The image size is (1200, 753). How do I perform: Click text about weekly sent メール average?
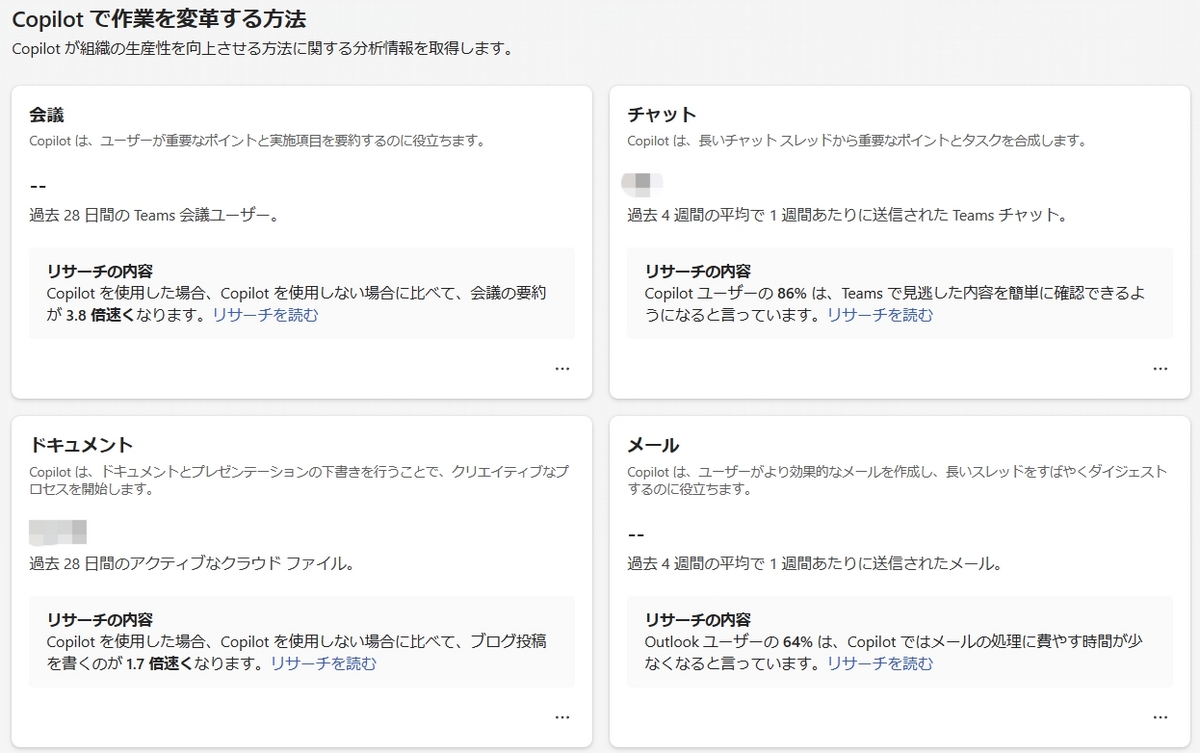(x=815, y=564)
